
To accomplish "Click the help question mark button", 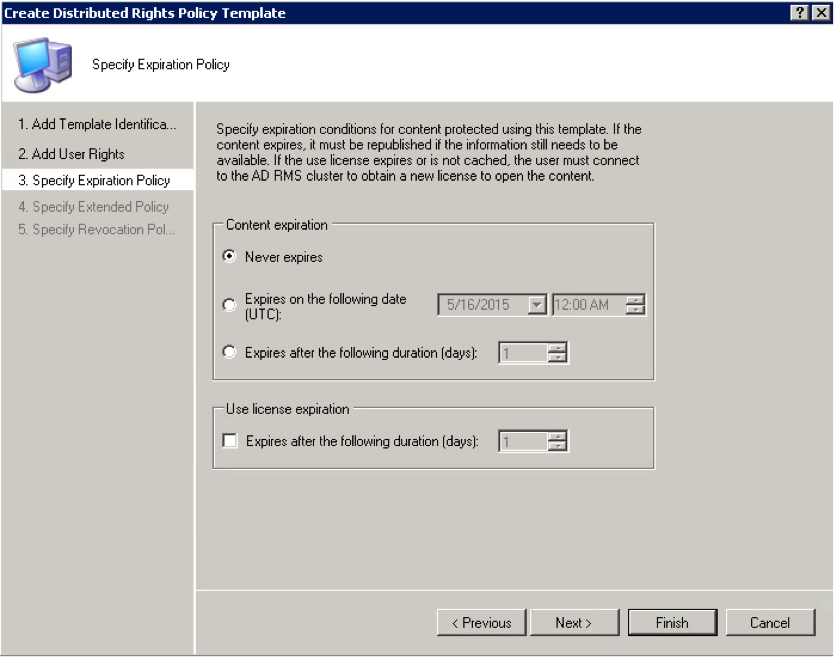I will [800, 13].
